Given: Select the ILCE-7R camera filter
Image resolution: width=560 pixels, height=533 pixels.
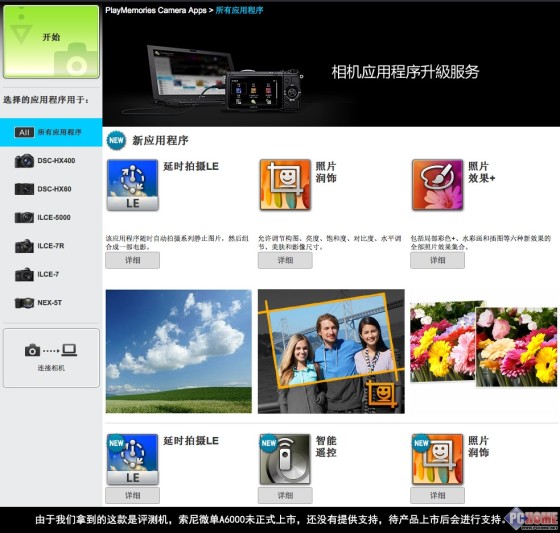Looking at the screenshot, I should [x=51, y=246].
